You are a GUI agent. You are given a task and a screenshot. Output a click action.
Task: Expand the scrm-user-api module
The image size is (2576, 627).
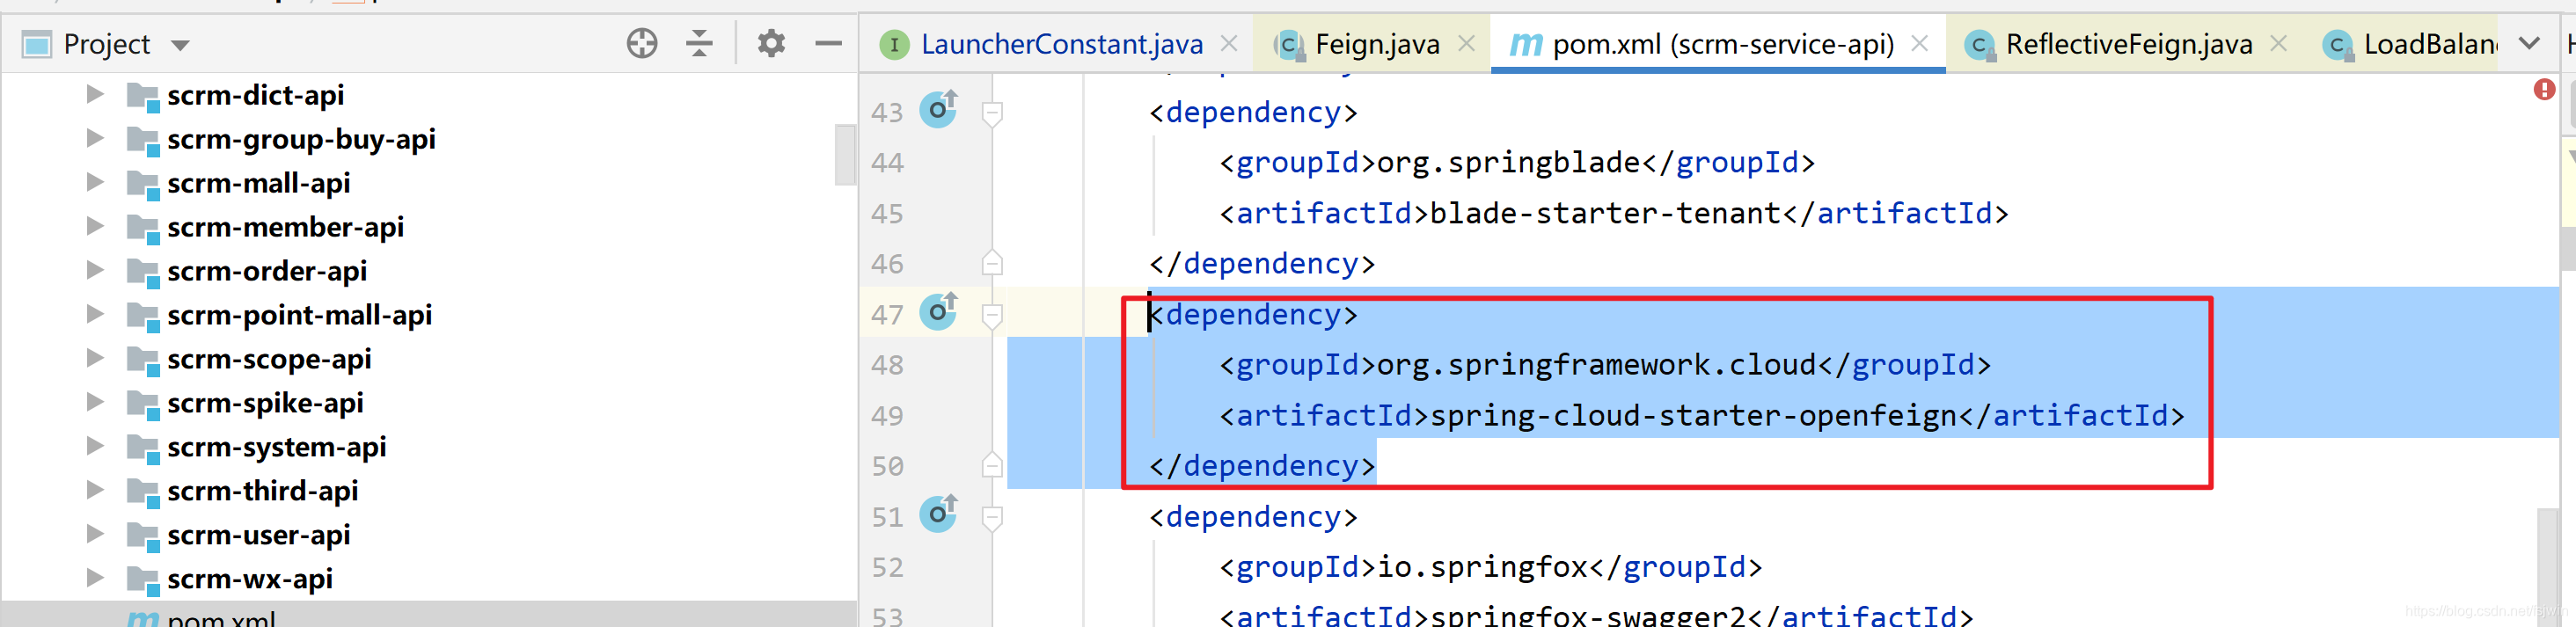tap(95, 534)
